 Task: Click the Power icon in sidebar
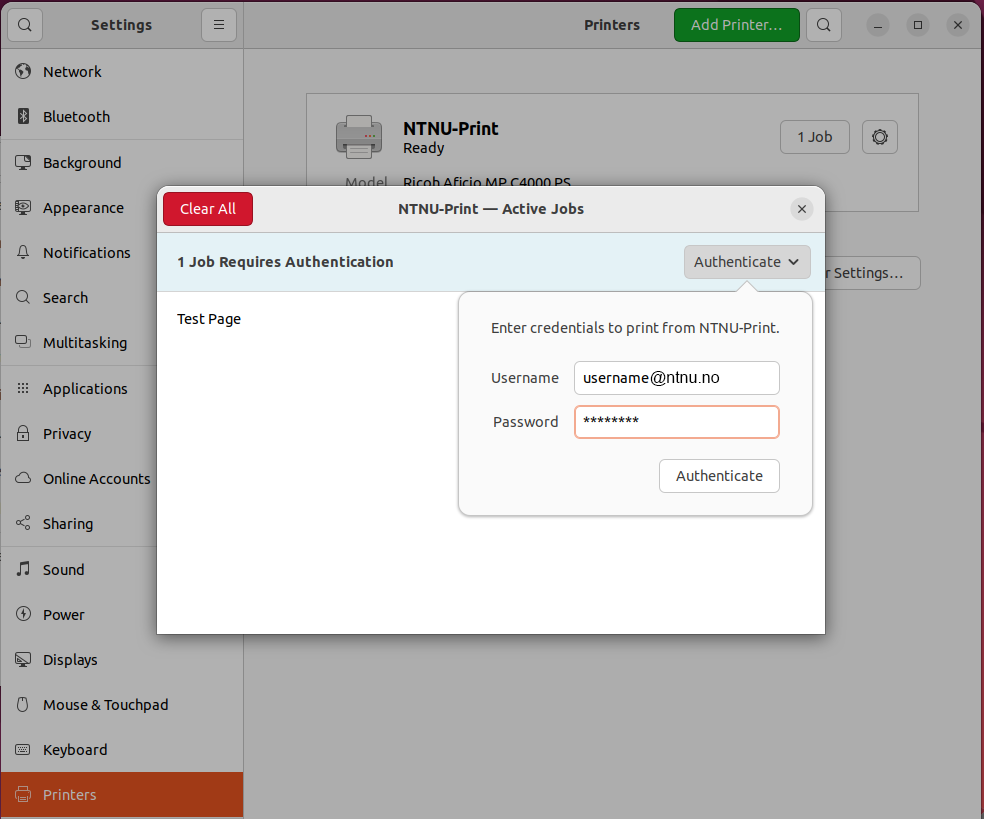tap(23, 614)
